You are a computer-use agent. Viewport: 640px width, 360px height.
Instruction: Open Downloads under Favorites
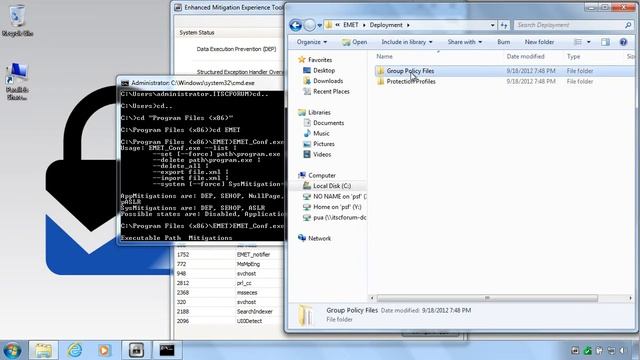328,81
